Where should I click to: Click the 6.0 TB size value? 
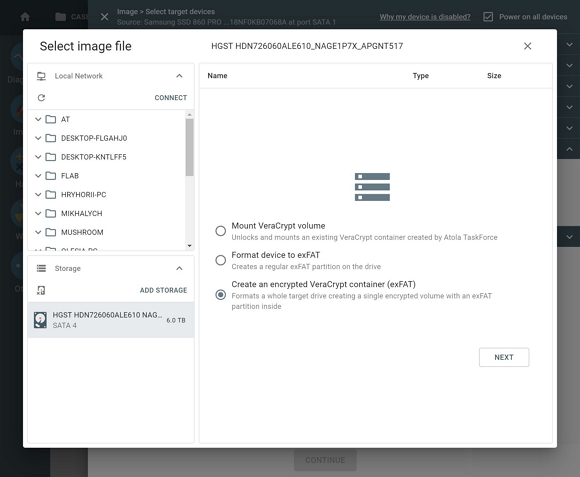[x=176, y=320]
